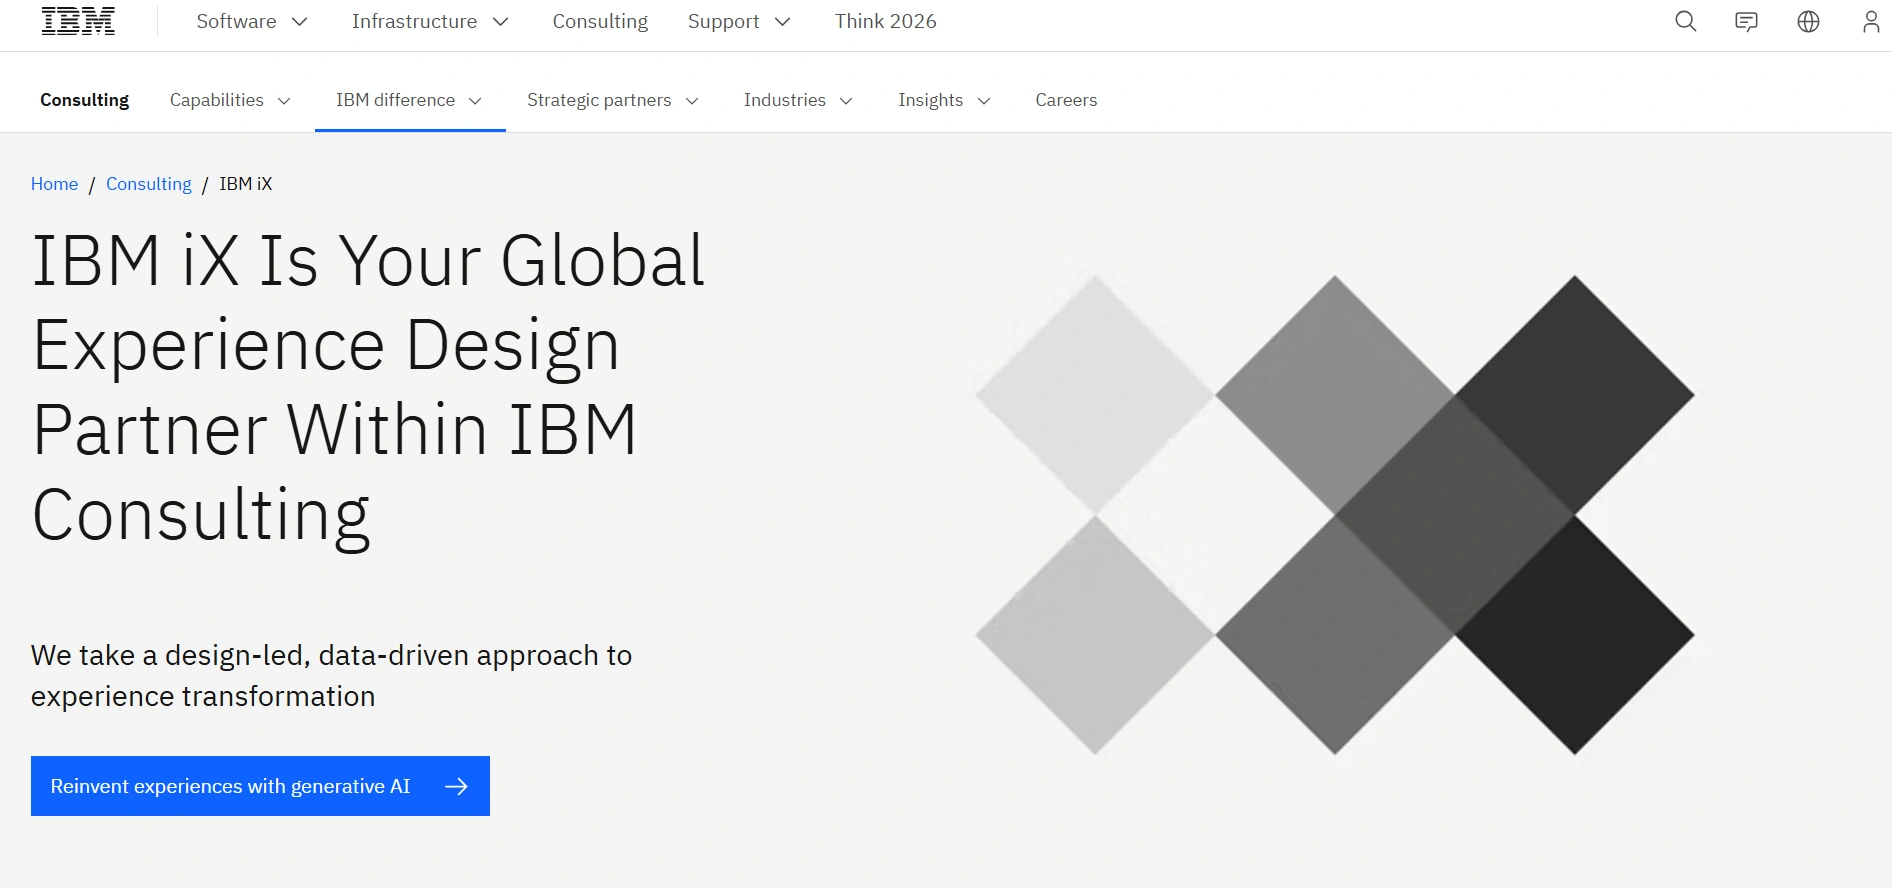
Task: Open the user profile icon
Action: (x=1870, y=21)
